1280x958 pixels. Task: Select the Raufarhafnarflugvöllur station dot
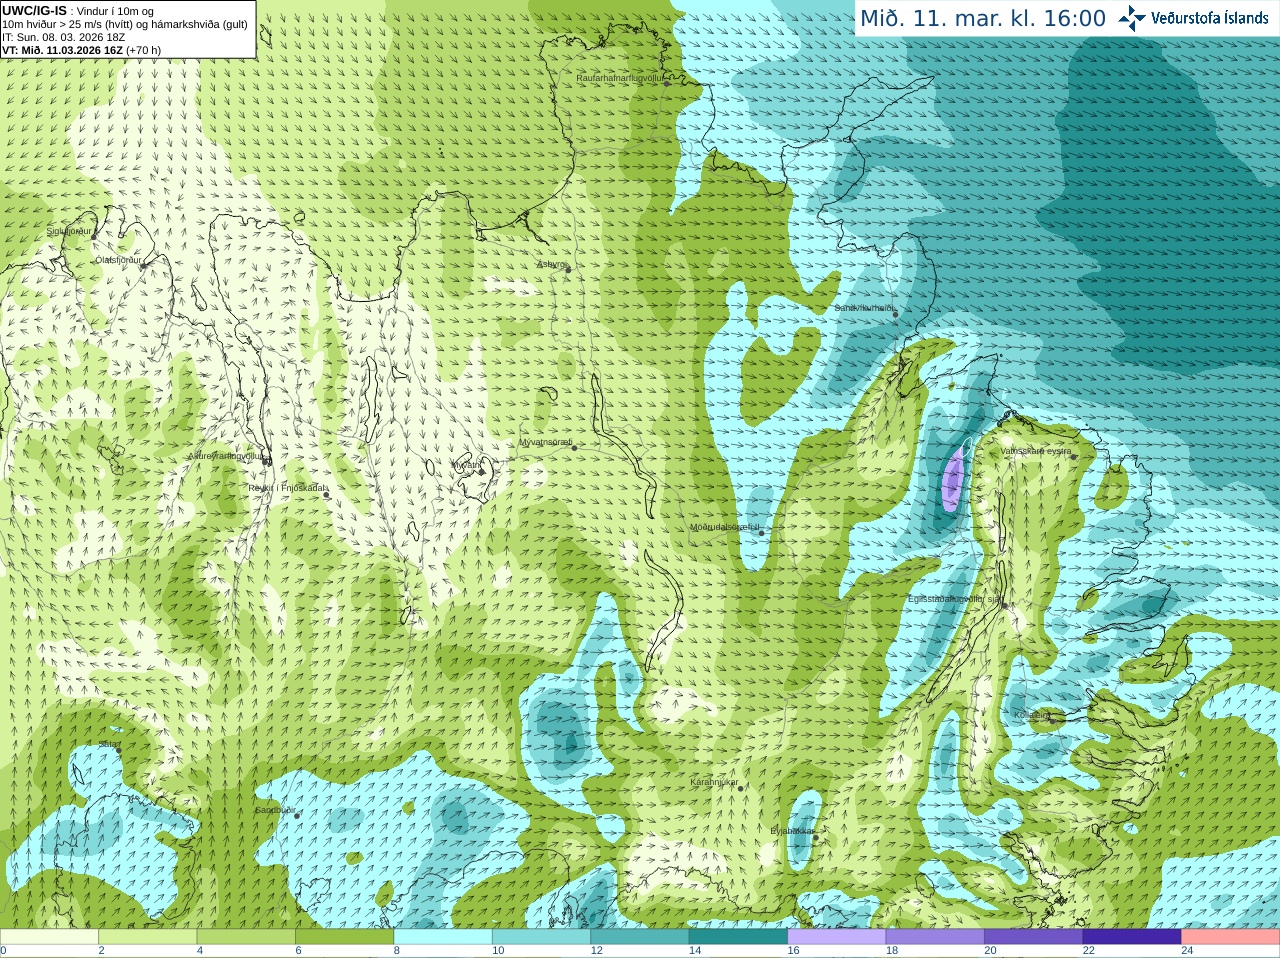tap(667, 83)
